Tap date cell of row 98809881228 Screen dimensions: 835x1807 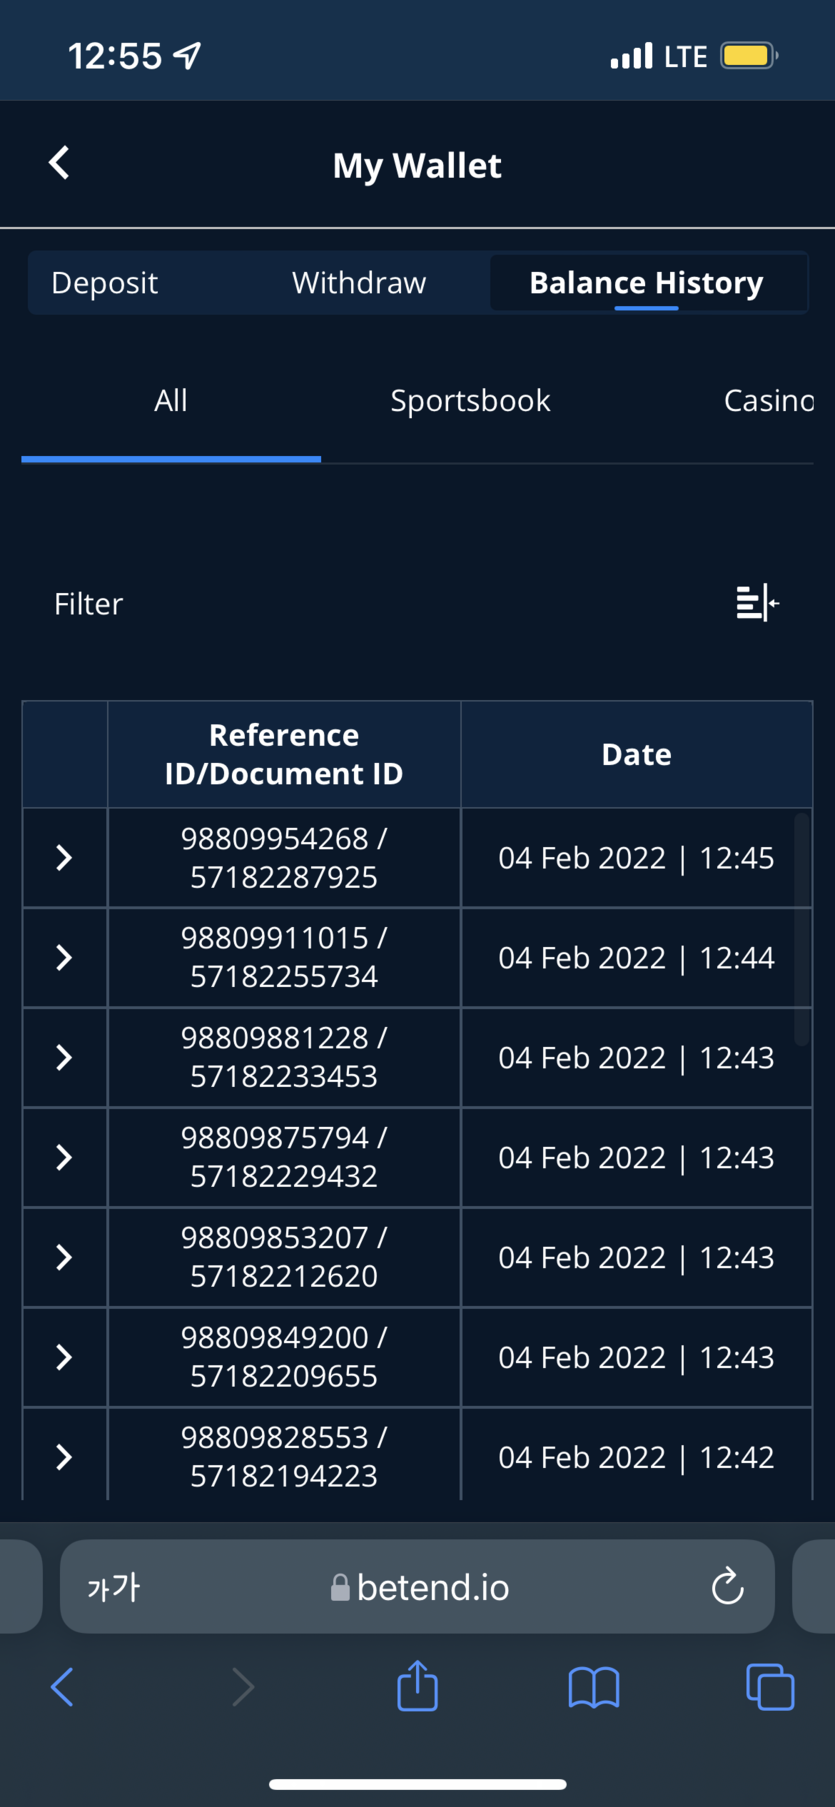pyautogui.click(x=636, y=1058)
